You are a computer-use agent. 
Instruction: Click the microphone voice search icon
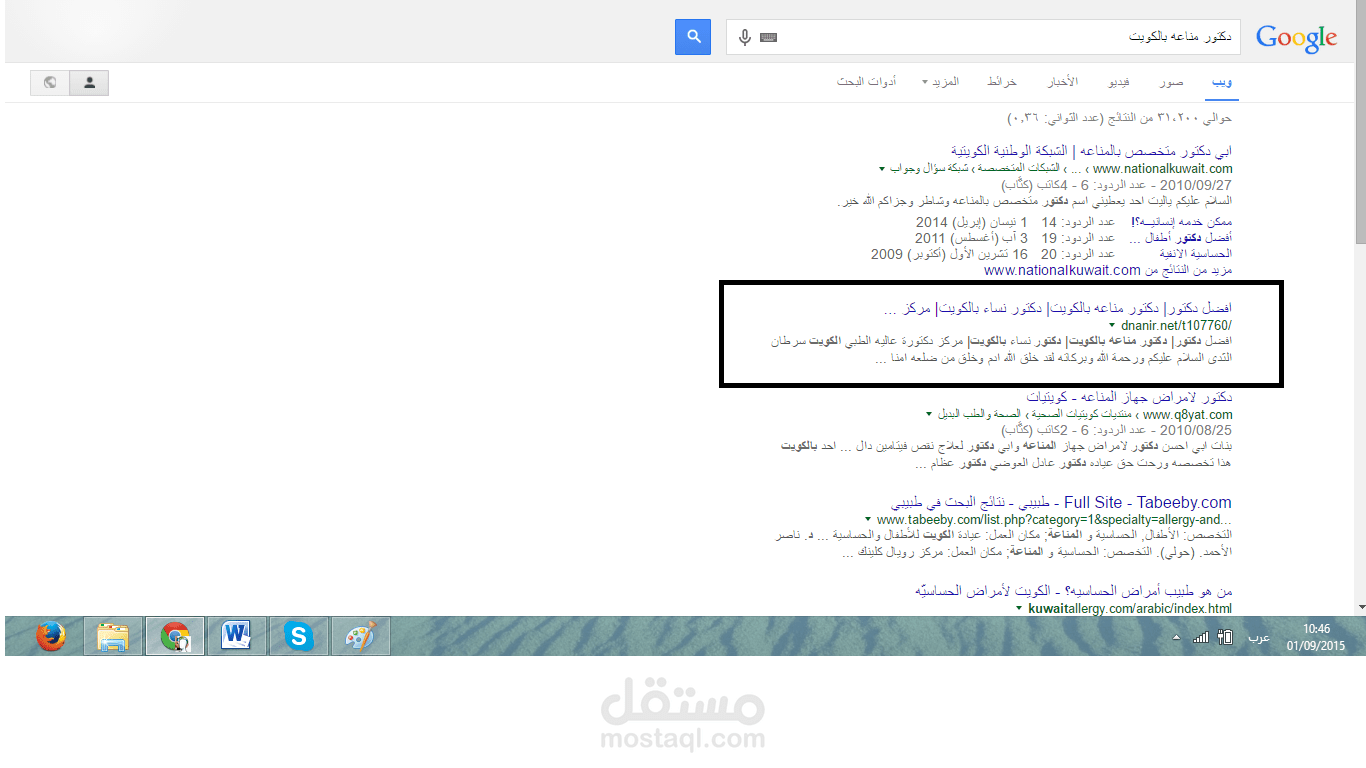click(x=745, y=37)
